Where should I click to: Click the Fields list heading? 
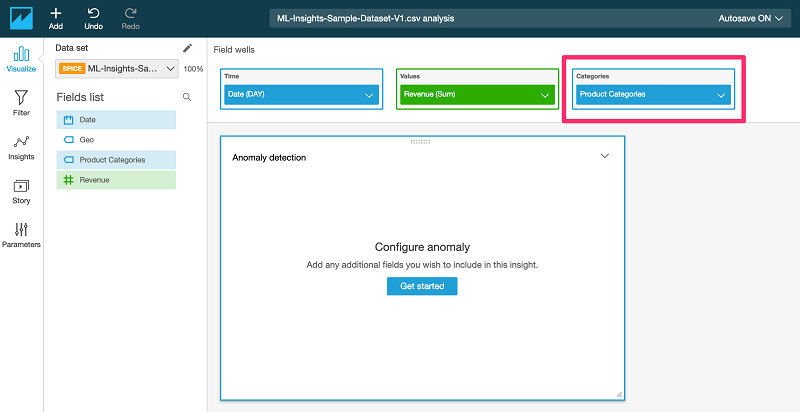pos(80,97)
